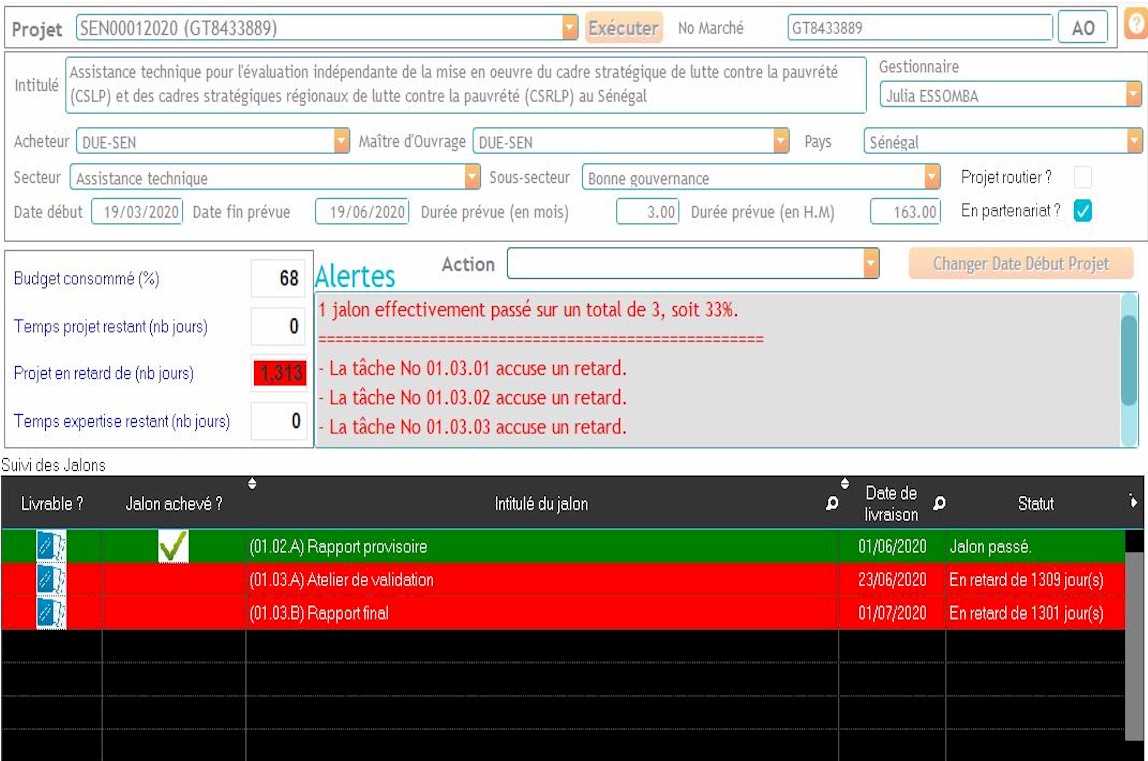
Task: Click the AO button
Action: (1083, 28)
